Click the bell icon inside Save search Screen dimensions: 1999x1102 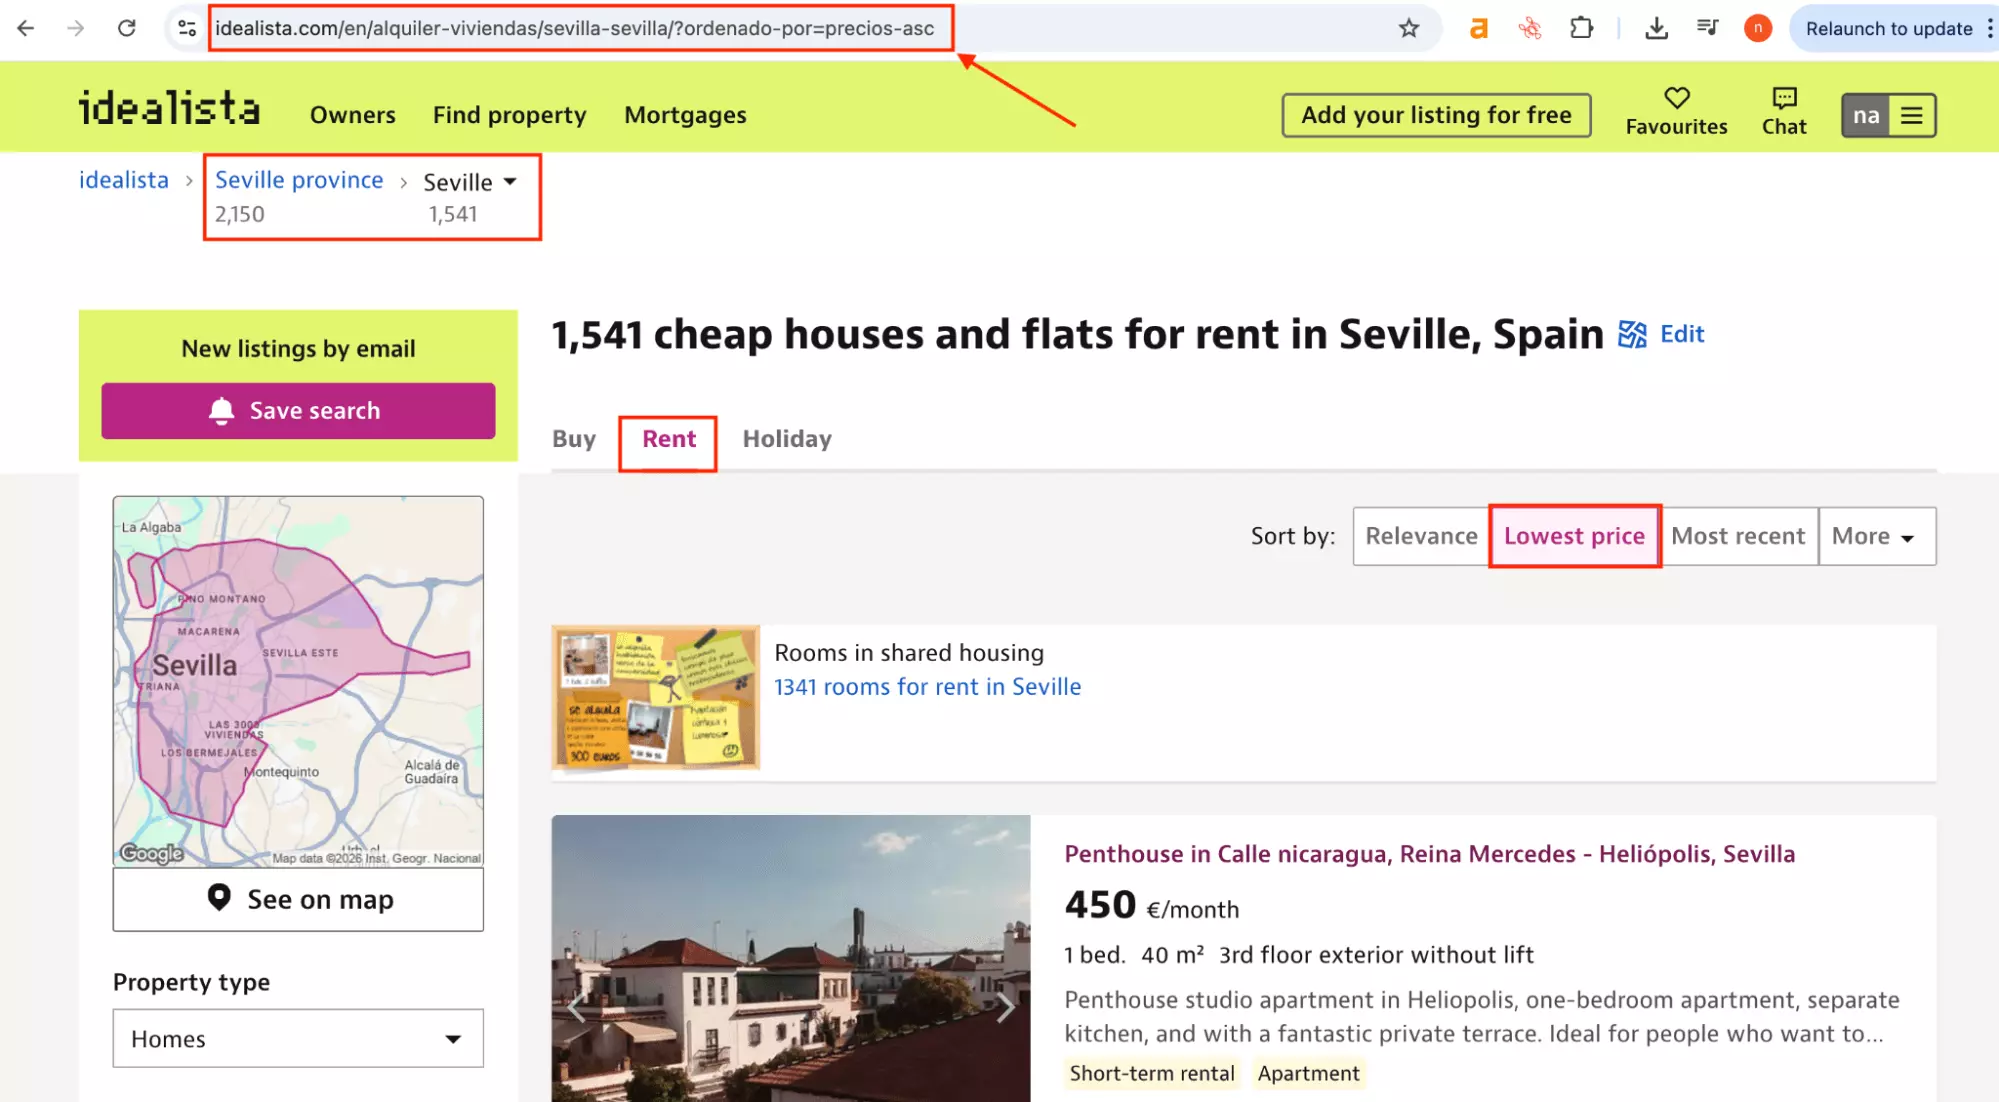[x=221, y=410]
